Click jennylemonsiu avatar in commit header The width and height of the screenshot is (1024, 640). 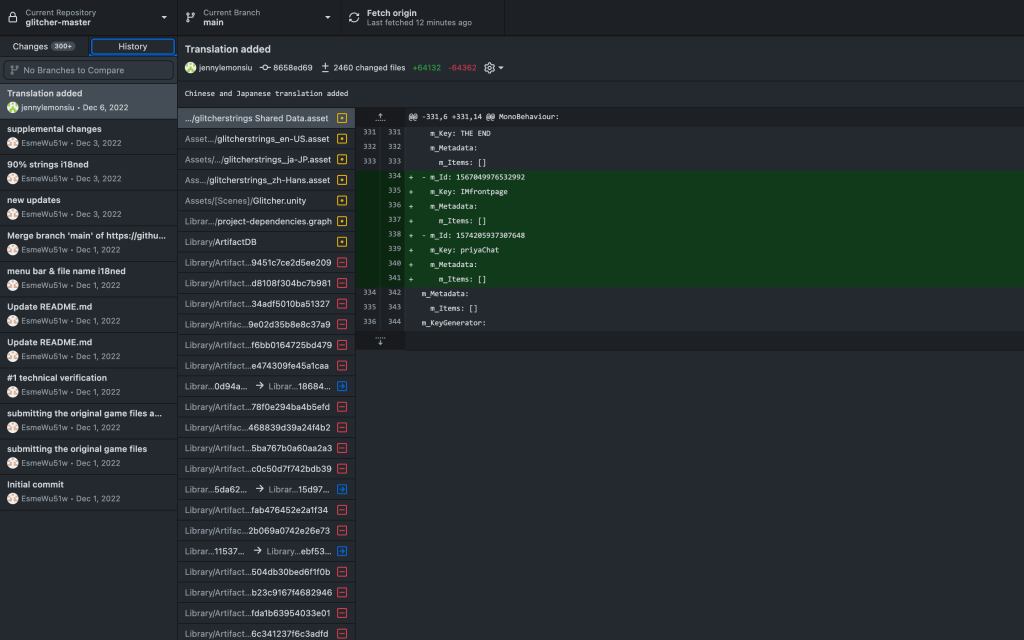click(x=191, y=68)
